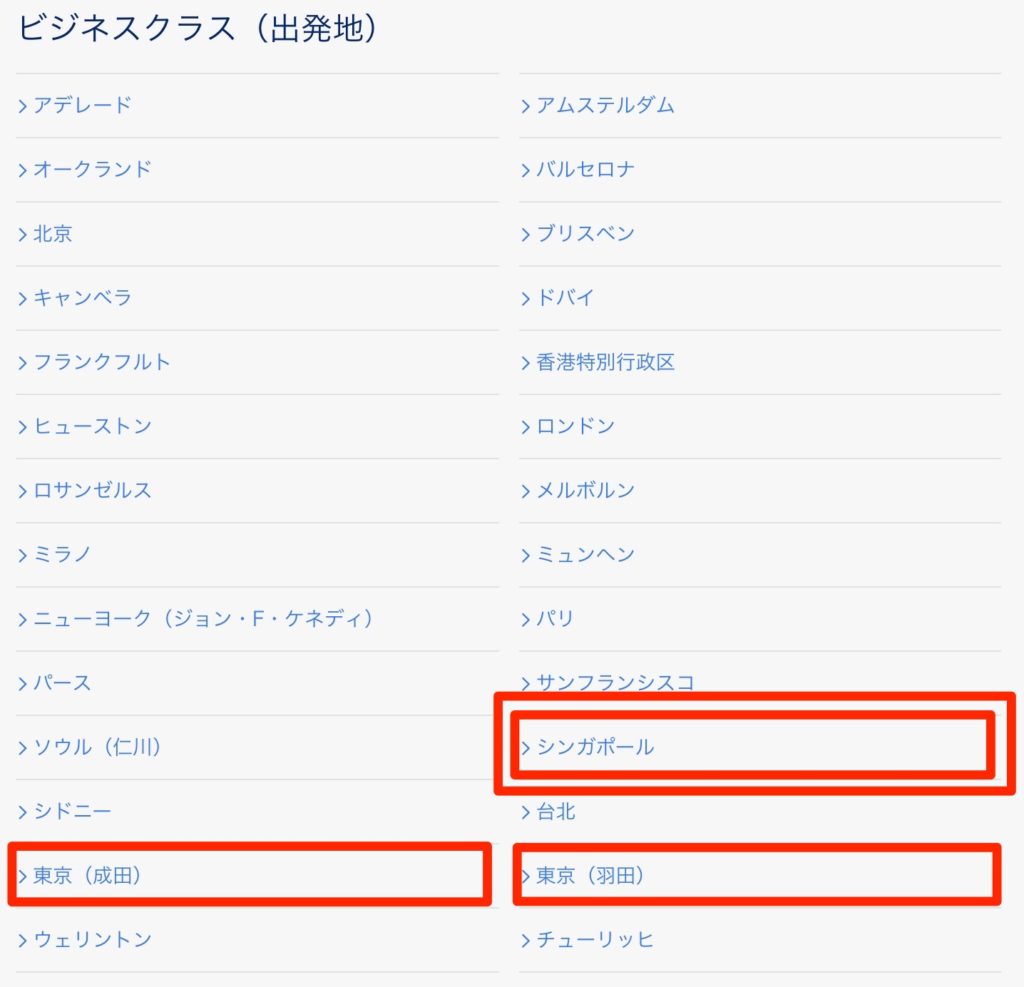Select キャンベラ departure city
Image resolution: width=1024 pixels, height=987 pixels.
[x=83, y=298]
